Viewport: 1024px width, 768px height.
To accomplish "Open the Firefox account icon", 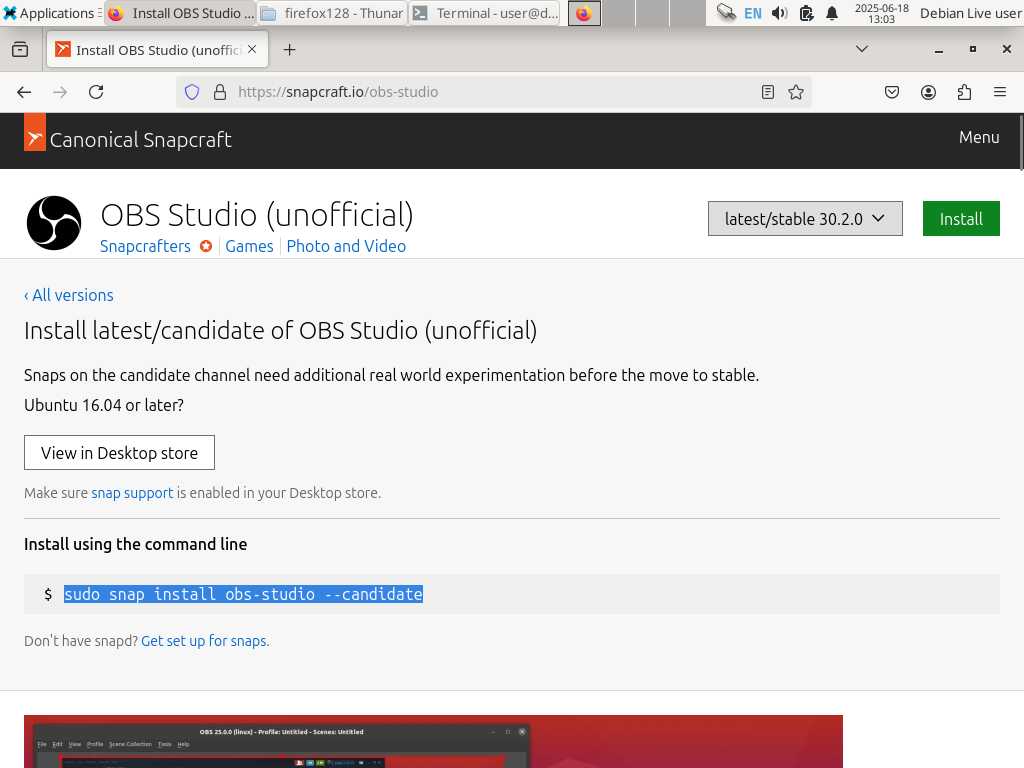I will pyautogui.click(x=928, y=92).
